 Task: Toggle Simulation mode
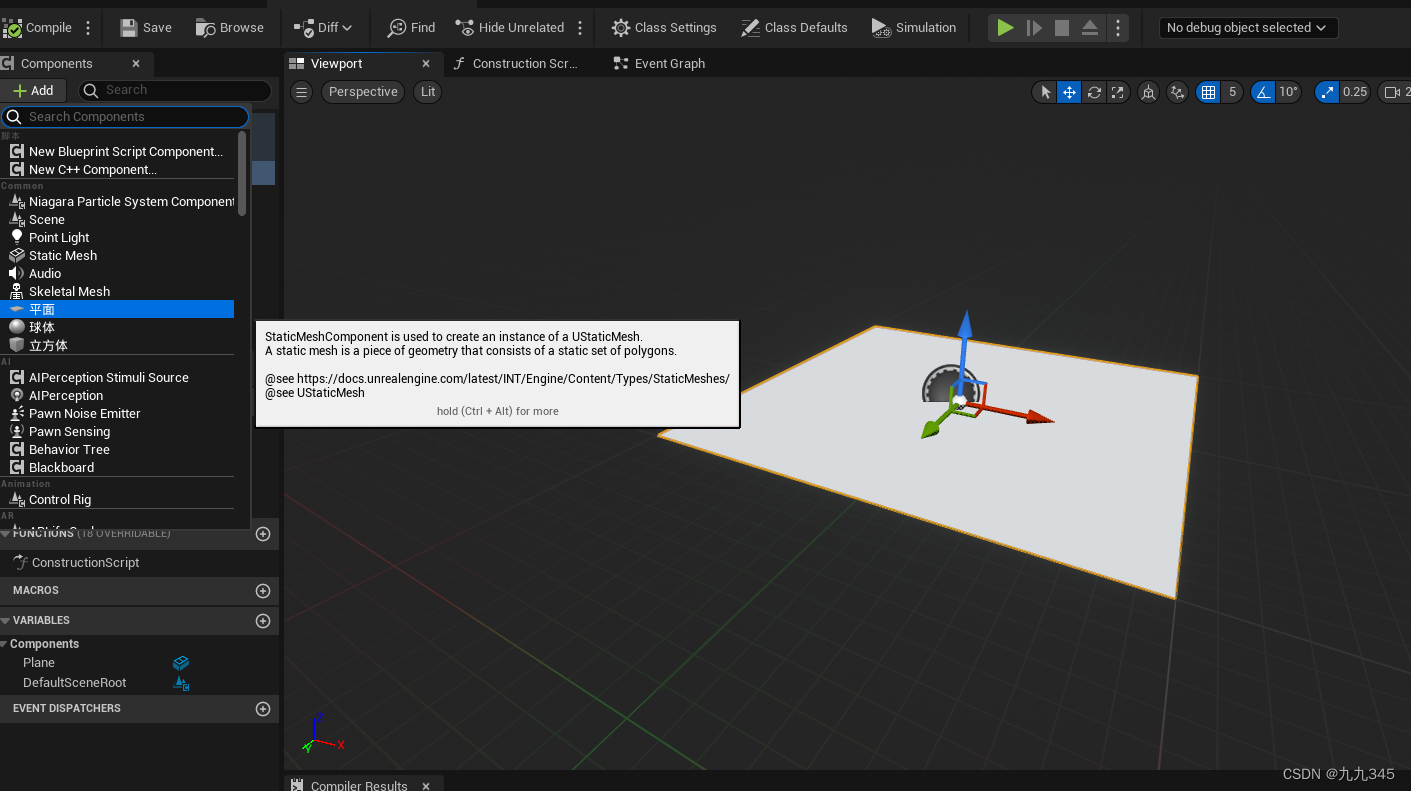914,28
